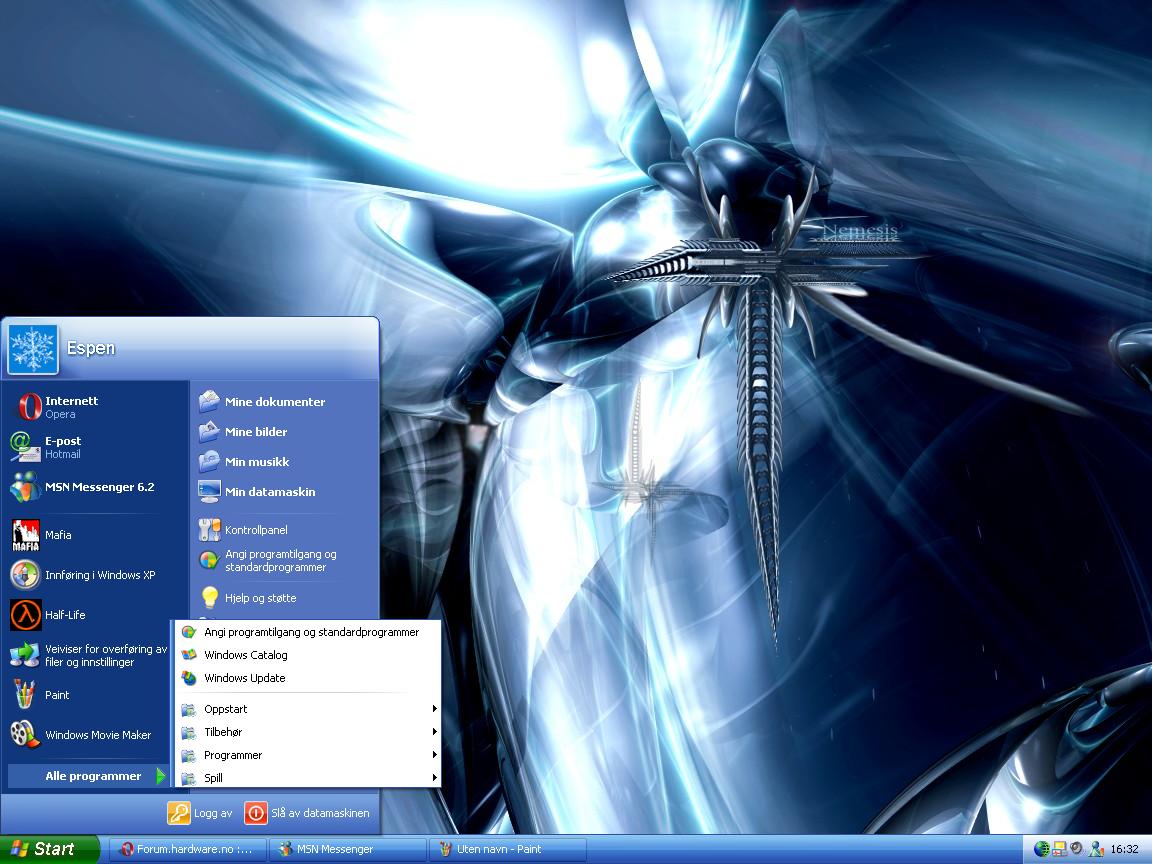This screenshot has height=864, width=1152.
Task: Click the Alle programmer label
Action: pos(93,776)
